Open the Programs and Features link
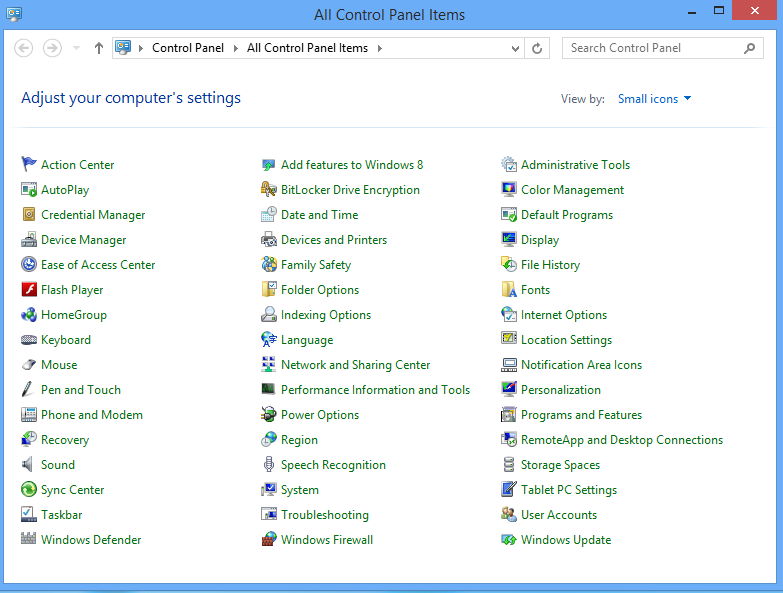Image resolution: width=783 pixels, height=593 pixels. point(581,415)
